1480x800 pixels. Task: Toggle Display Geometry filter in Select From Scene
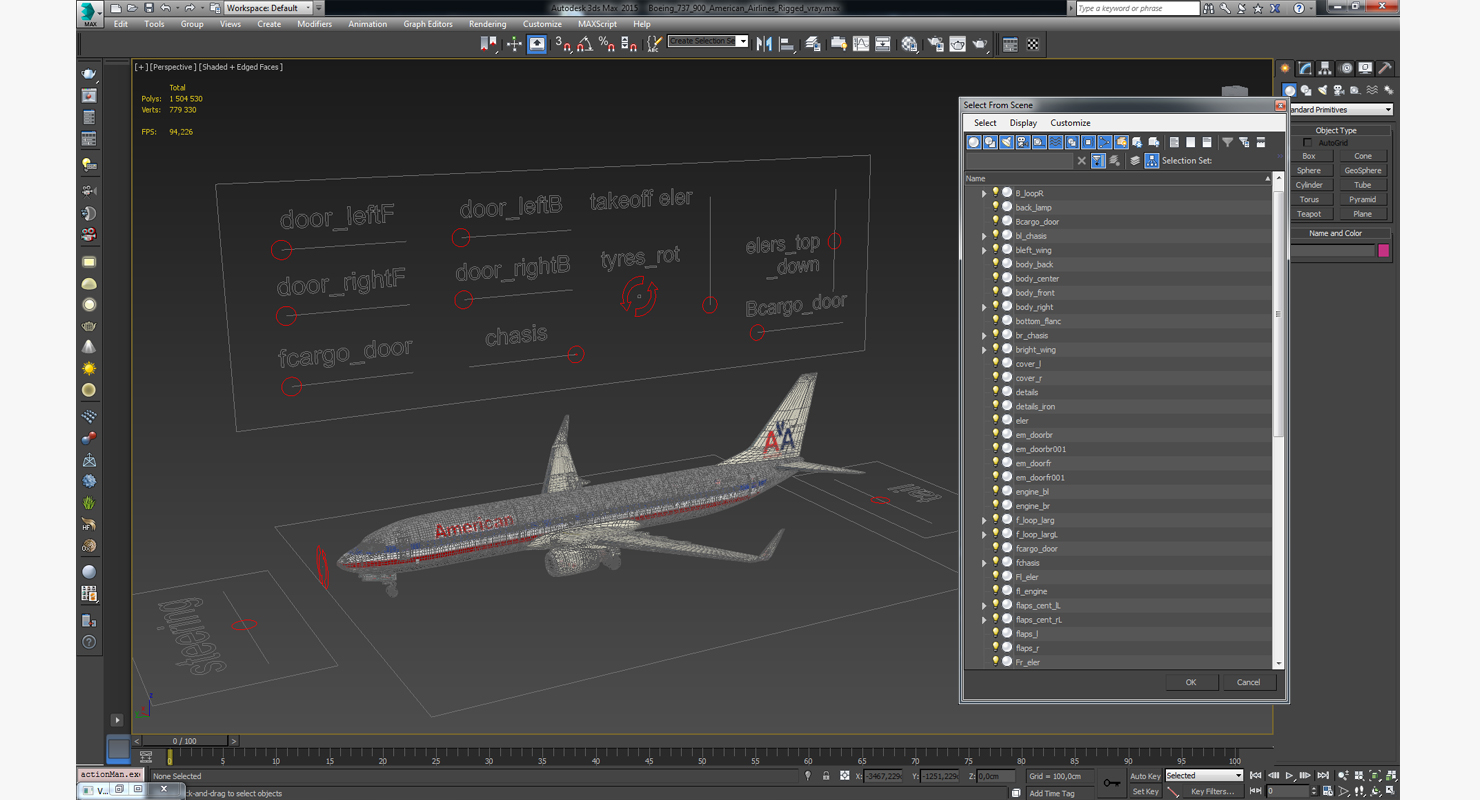[x=974, y=142]
